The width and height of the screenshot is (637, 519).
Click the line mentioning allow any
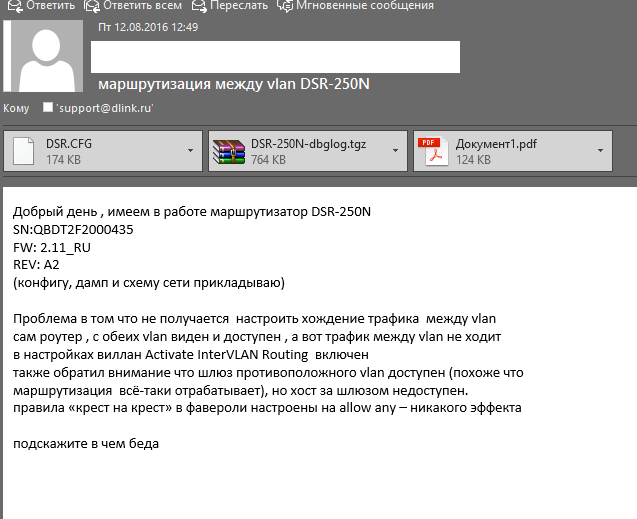pyautogui.click(x=267, y=408)
